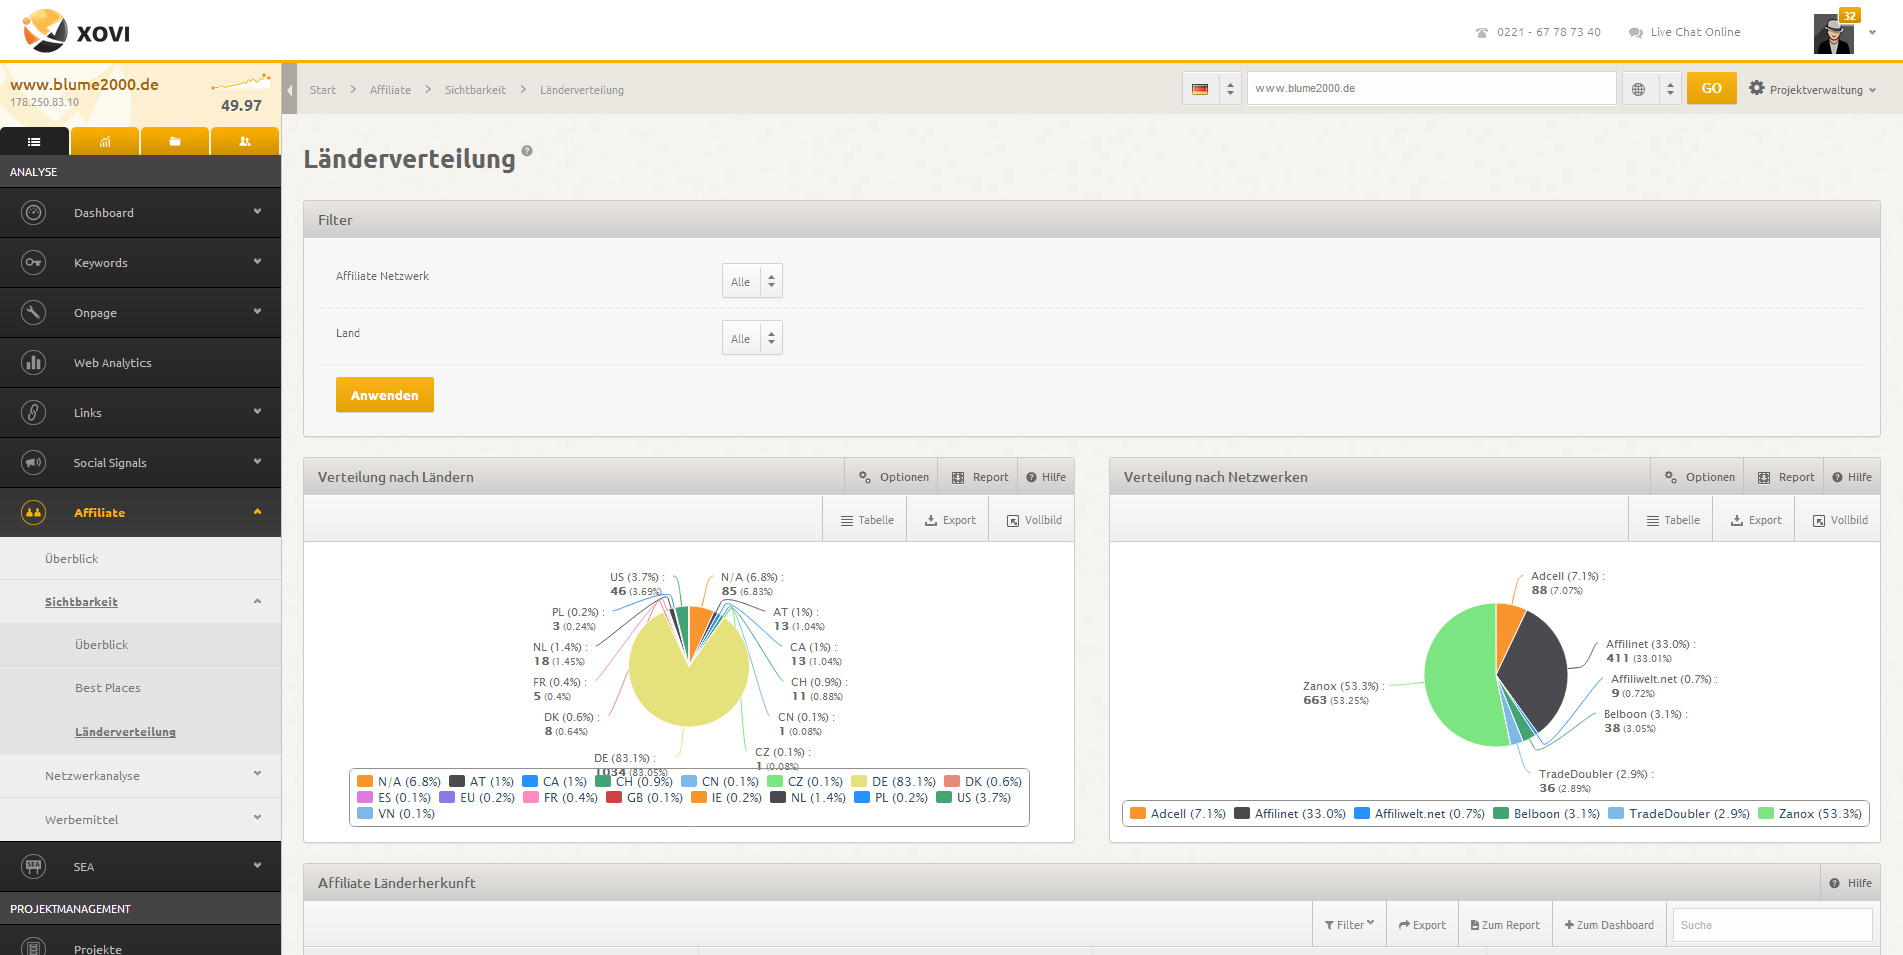Image resolution: width=1903 pixels, height=955 pixels.
Task: Open Länder chart in Vollbild
Action: tap(1033, 520)
